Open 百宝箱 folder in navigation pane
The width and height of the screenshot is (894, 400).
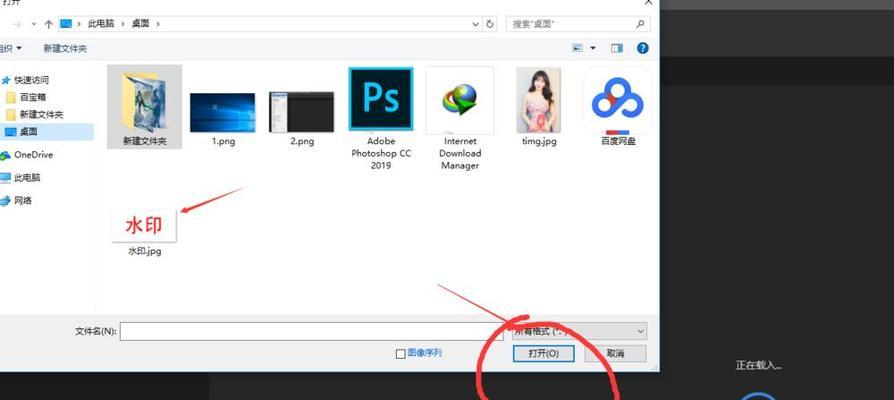(32, 97)
